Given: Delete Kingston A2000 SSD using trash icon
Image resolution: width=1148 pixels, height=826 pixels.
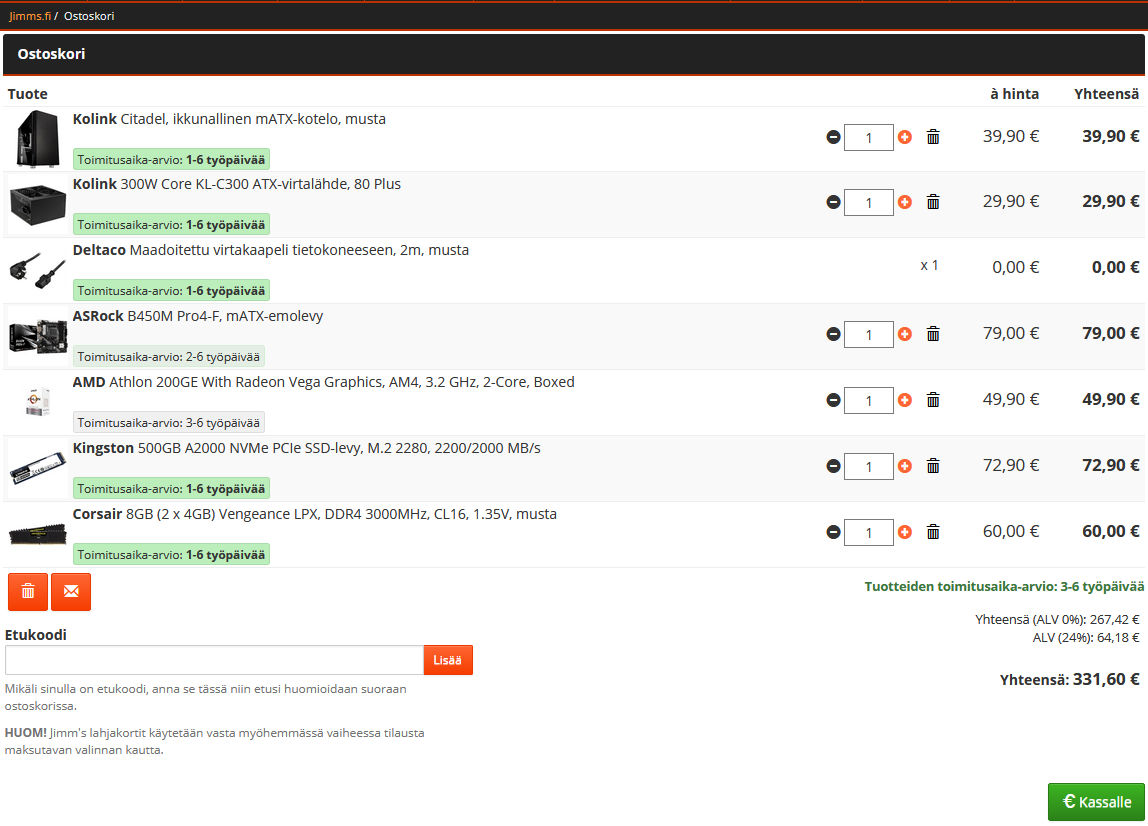Looking at the screenshot, I should click(x=933, y=466).
